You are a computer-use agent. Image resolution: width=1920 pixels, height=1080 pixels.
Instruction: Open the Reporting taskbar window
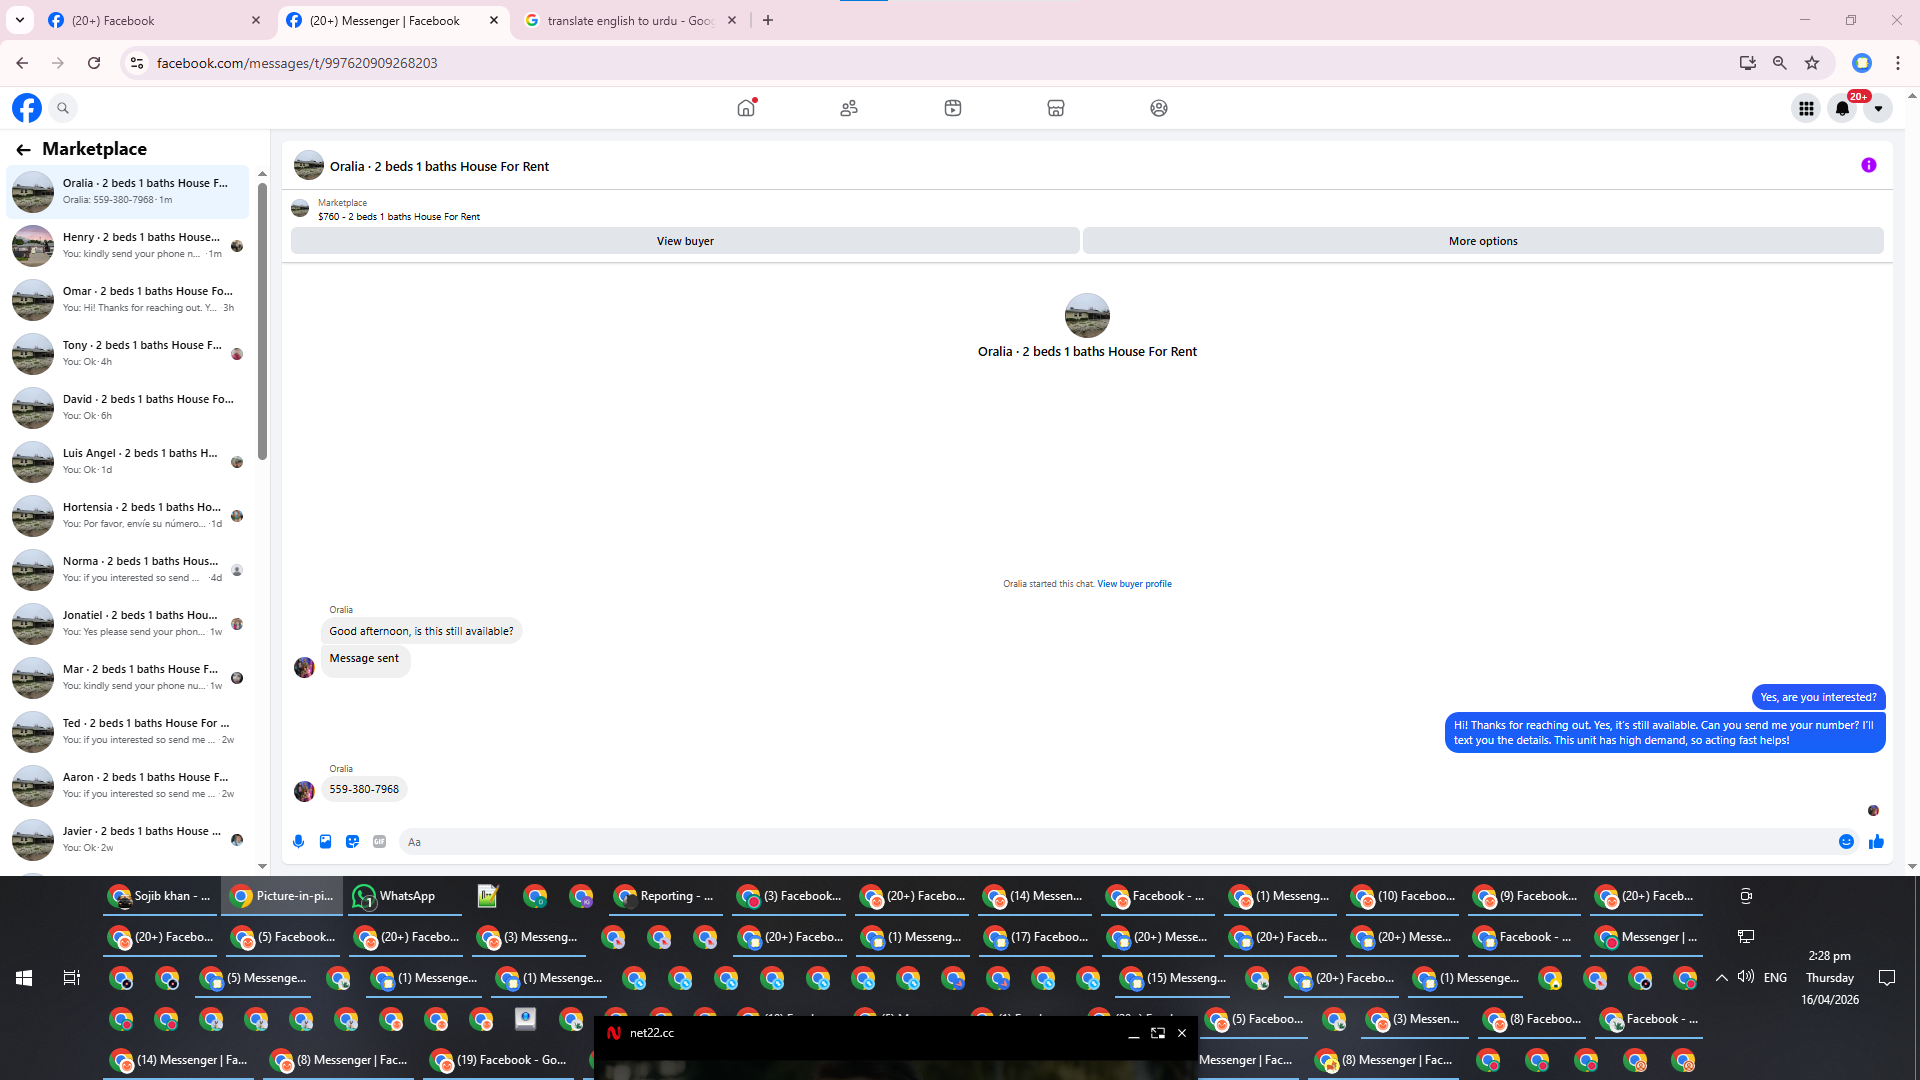point(665,896)
